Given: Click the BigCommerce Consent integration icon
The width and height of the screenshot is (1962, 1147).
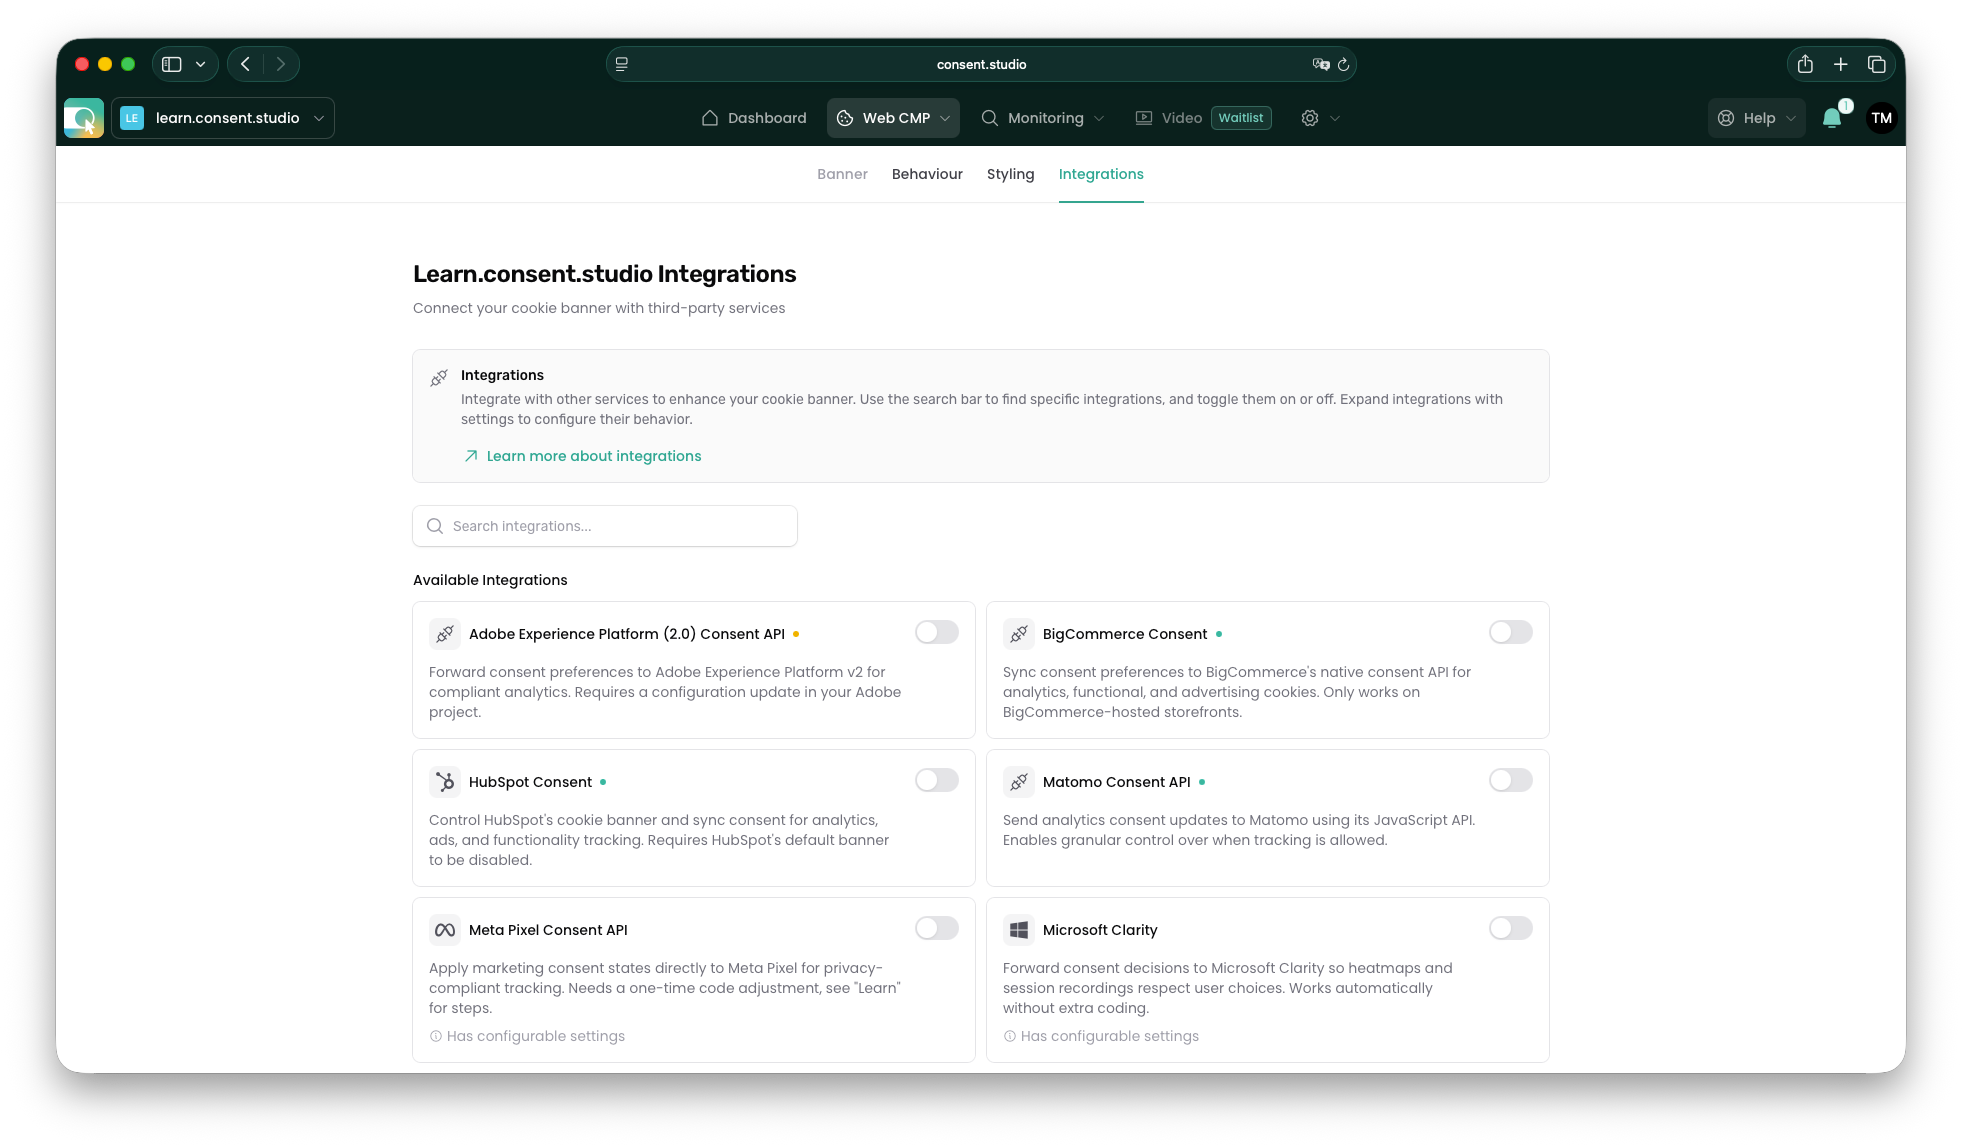Looking at the screenshot, I should pos(1019,634).
